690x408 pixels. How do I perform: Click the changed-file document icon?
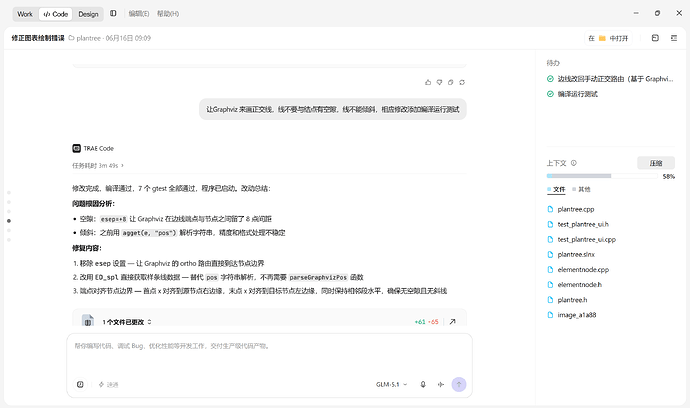pyautogui.click(x=88, y=320)
